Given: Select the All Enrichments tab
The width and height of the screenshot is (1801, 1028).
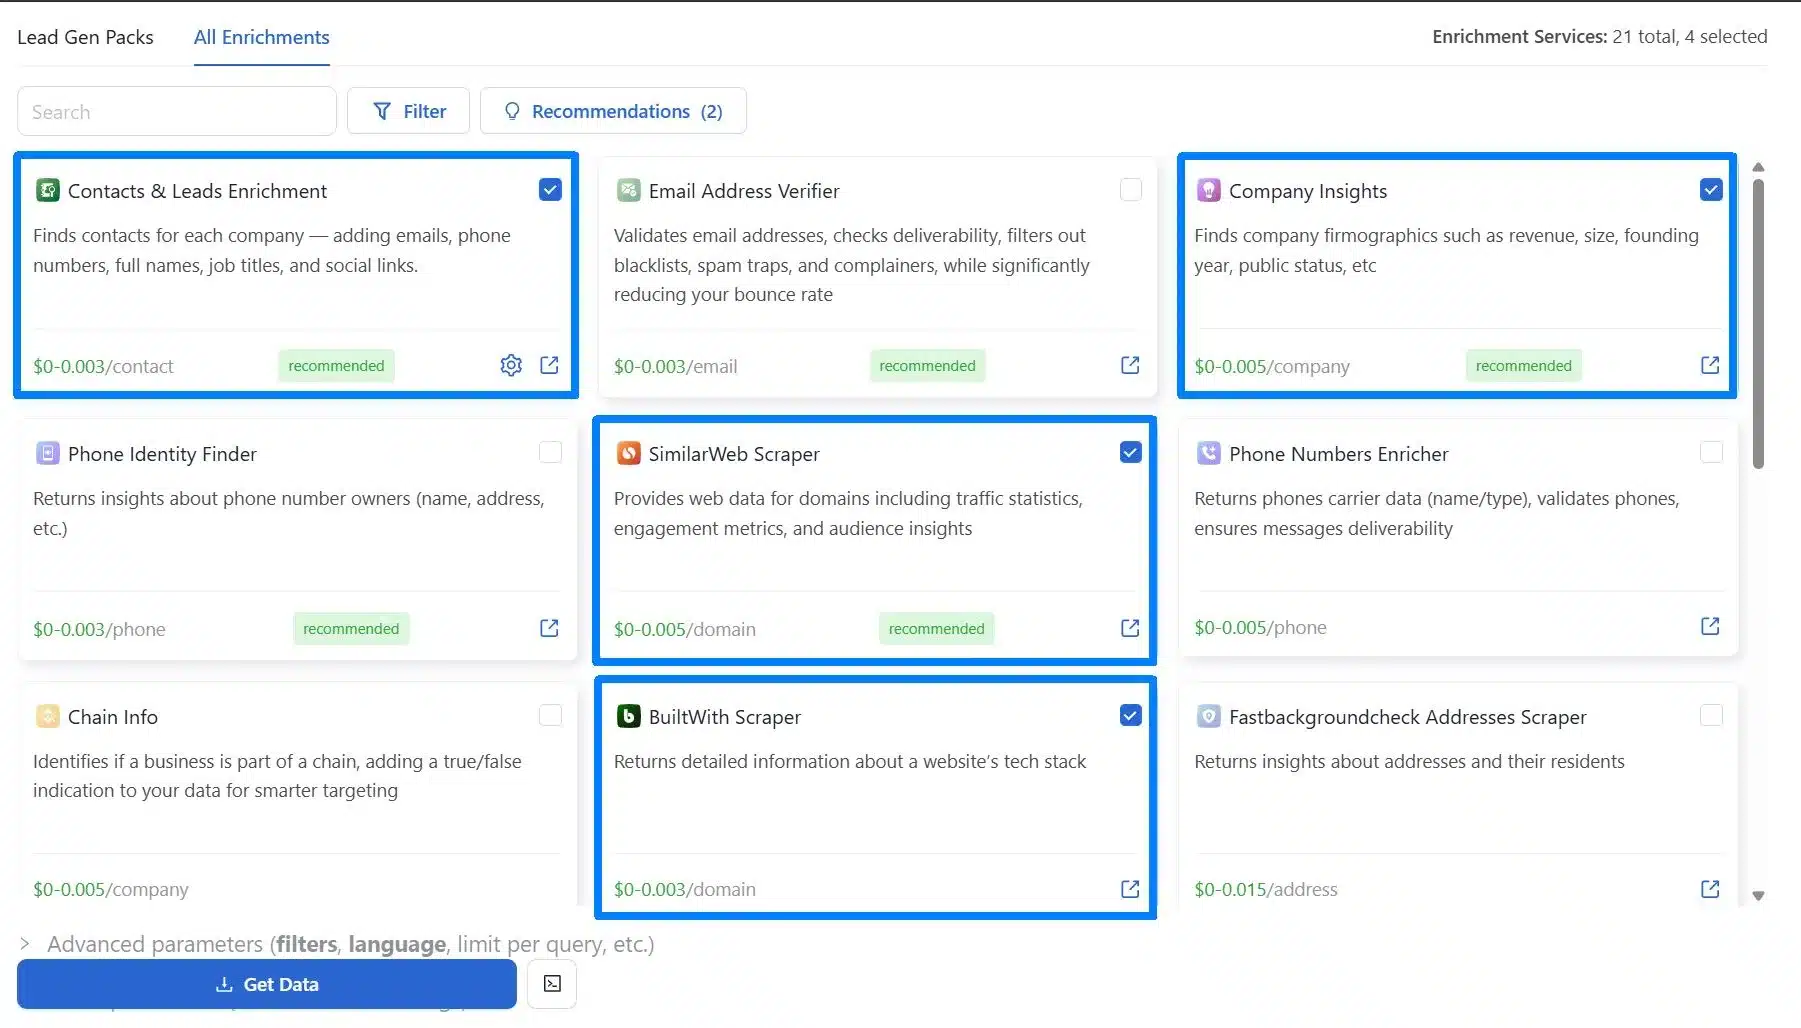Looking at the screenshot, I should [261, 37].
